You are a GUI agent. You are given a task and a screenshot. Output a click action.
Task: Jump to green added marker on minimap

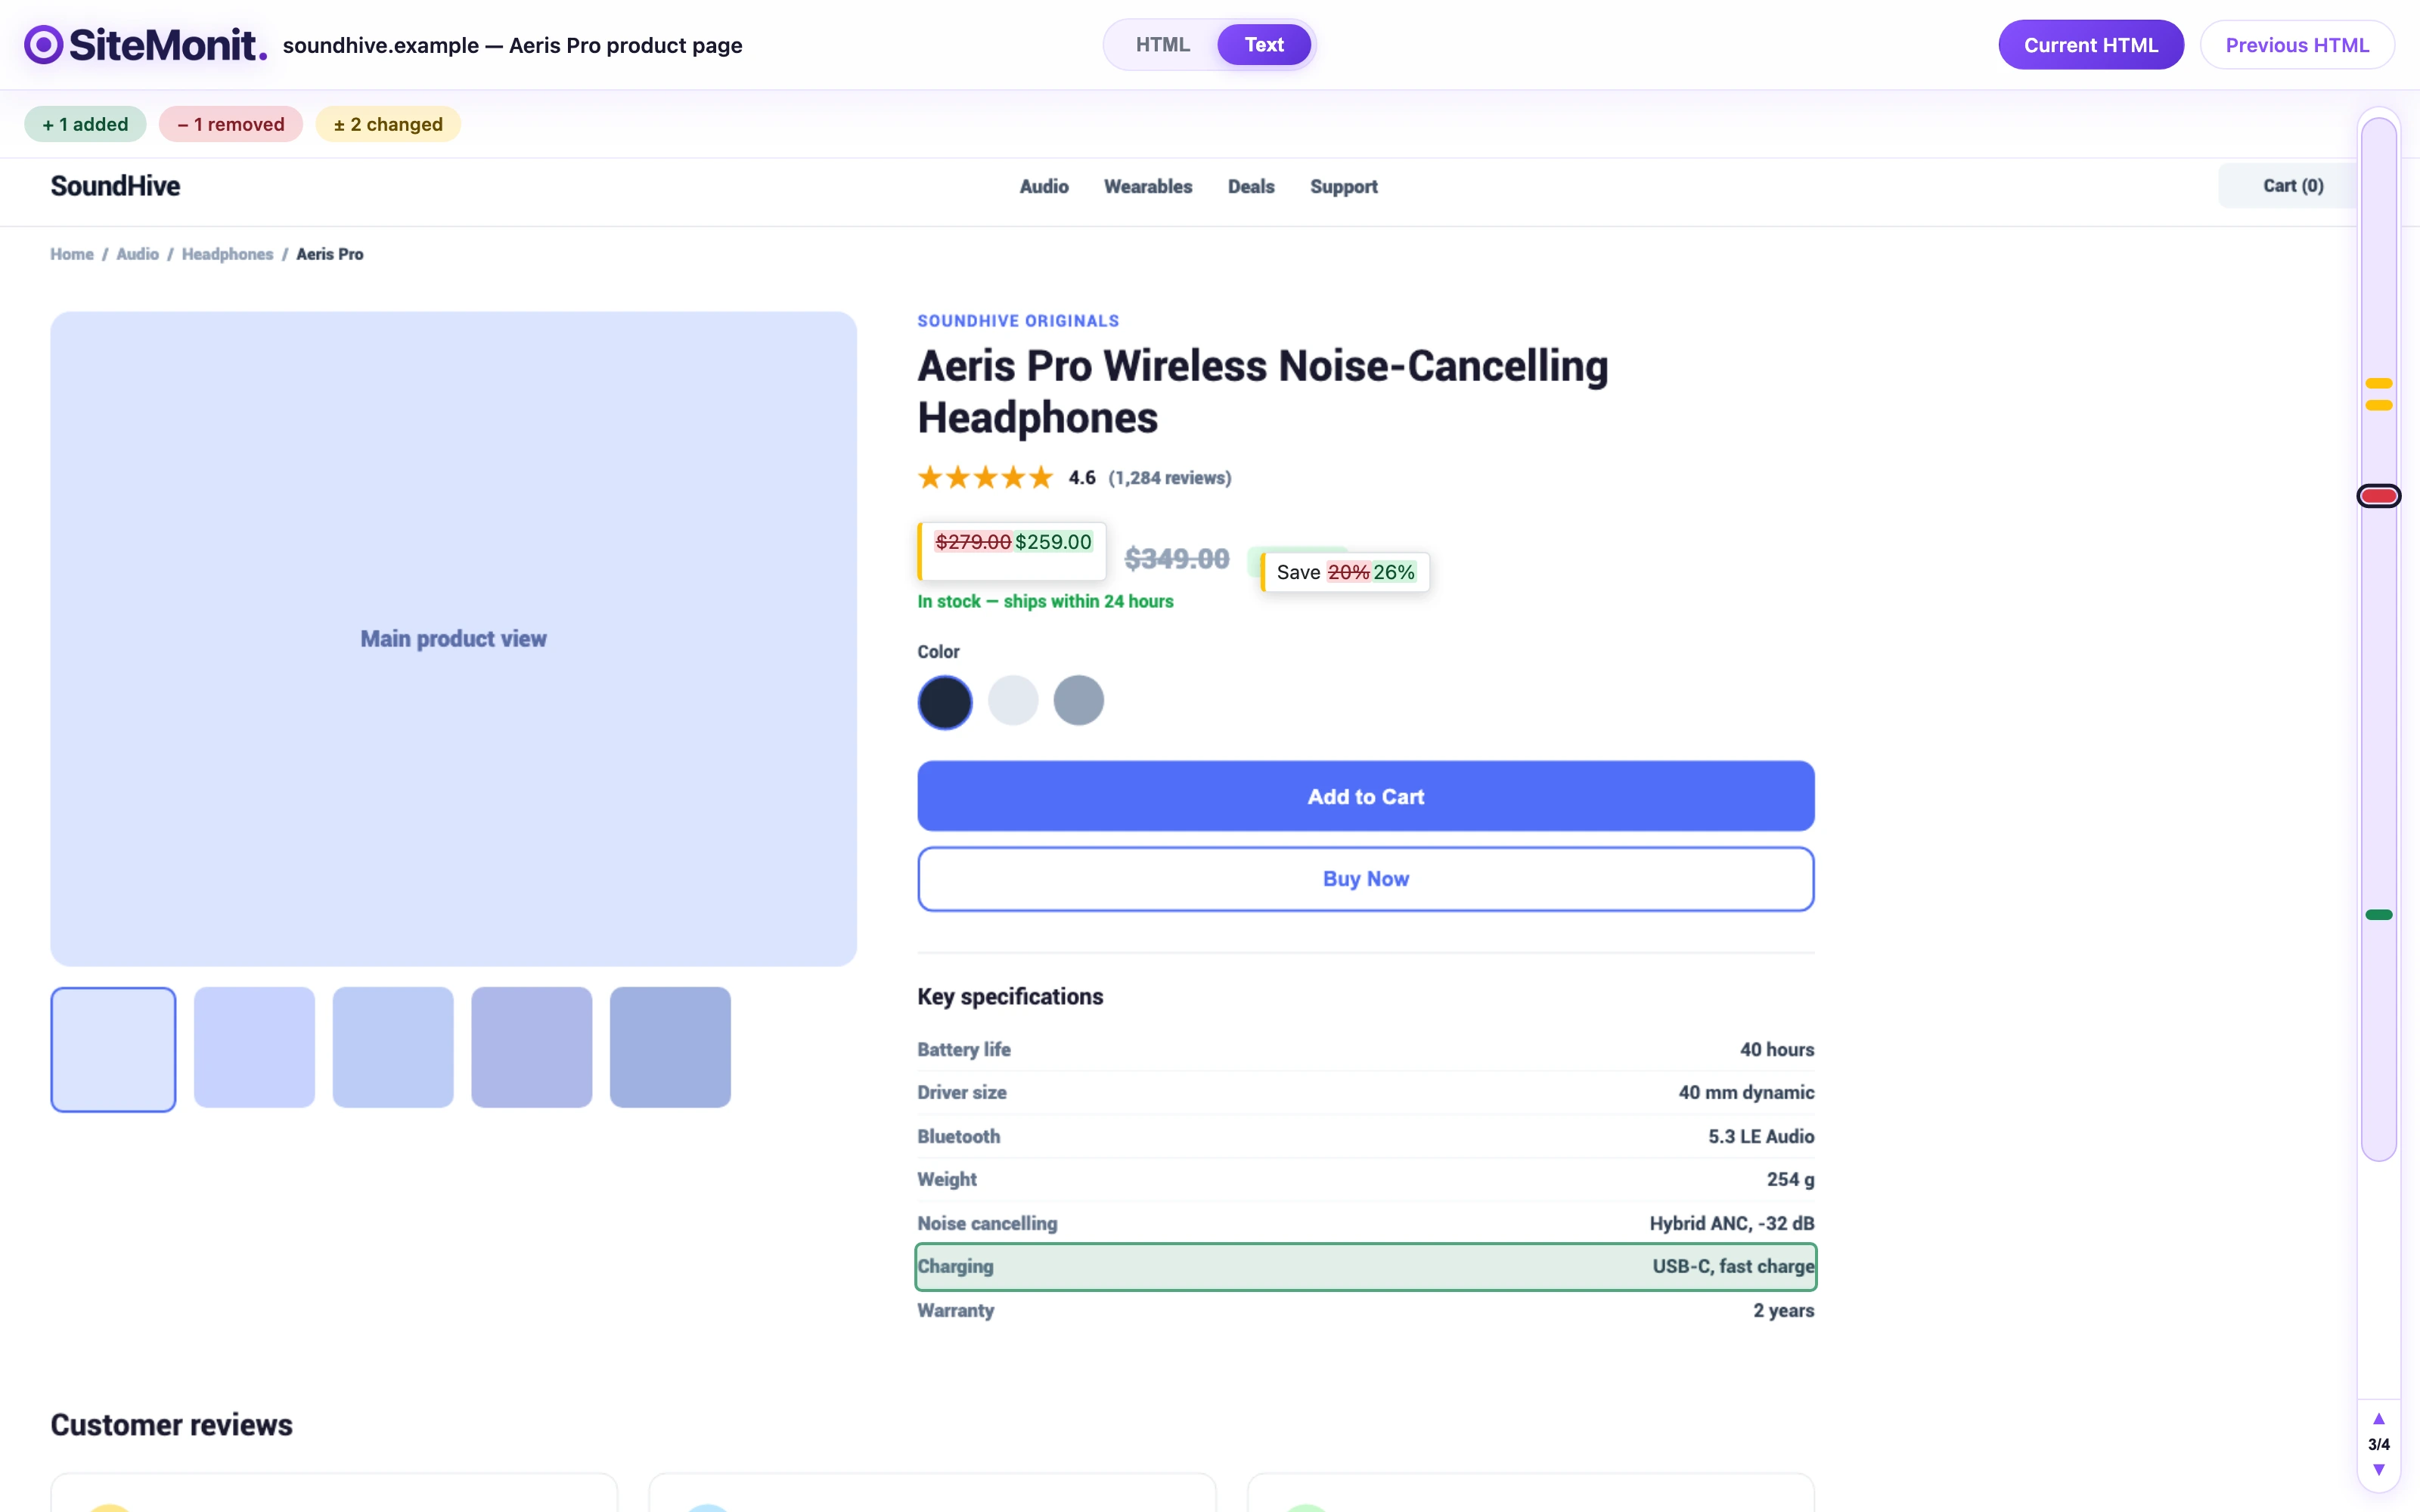point(2379,915)
